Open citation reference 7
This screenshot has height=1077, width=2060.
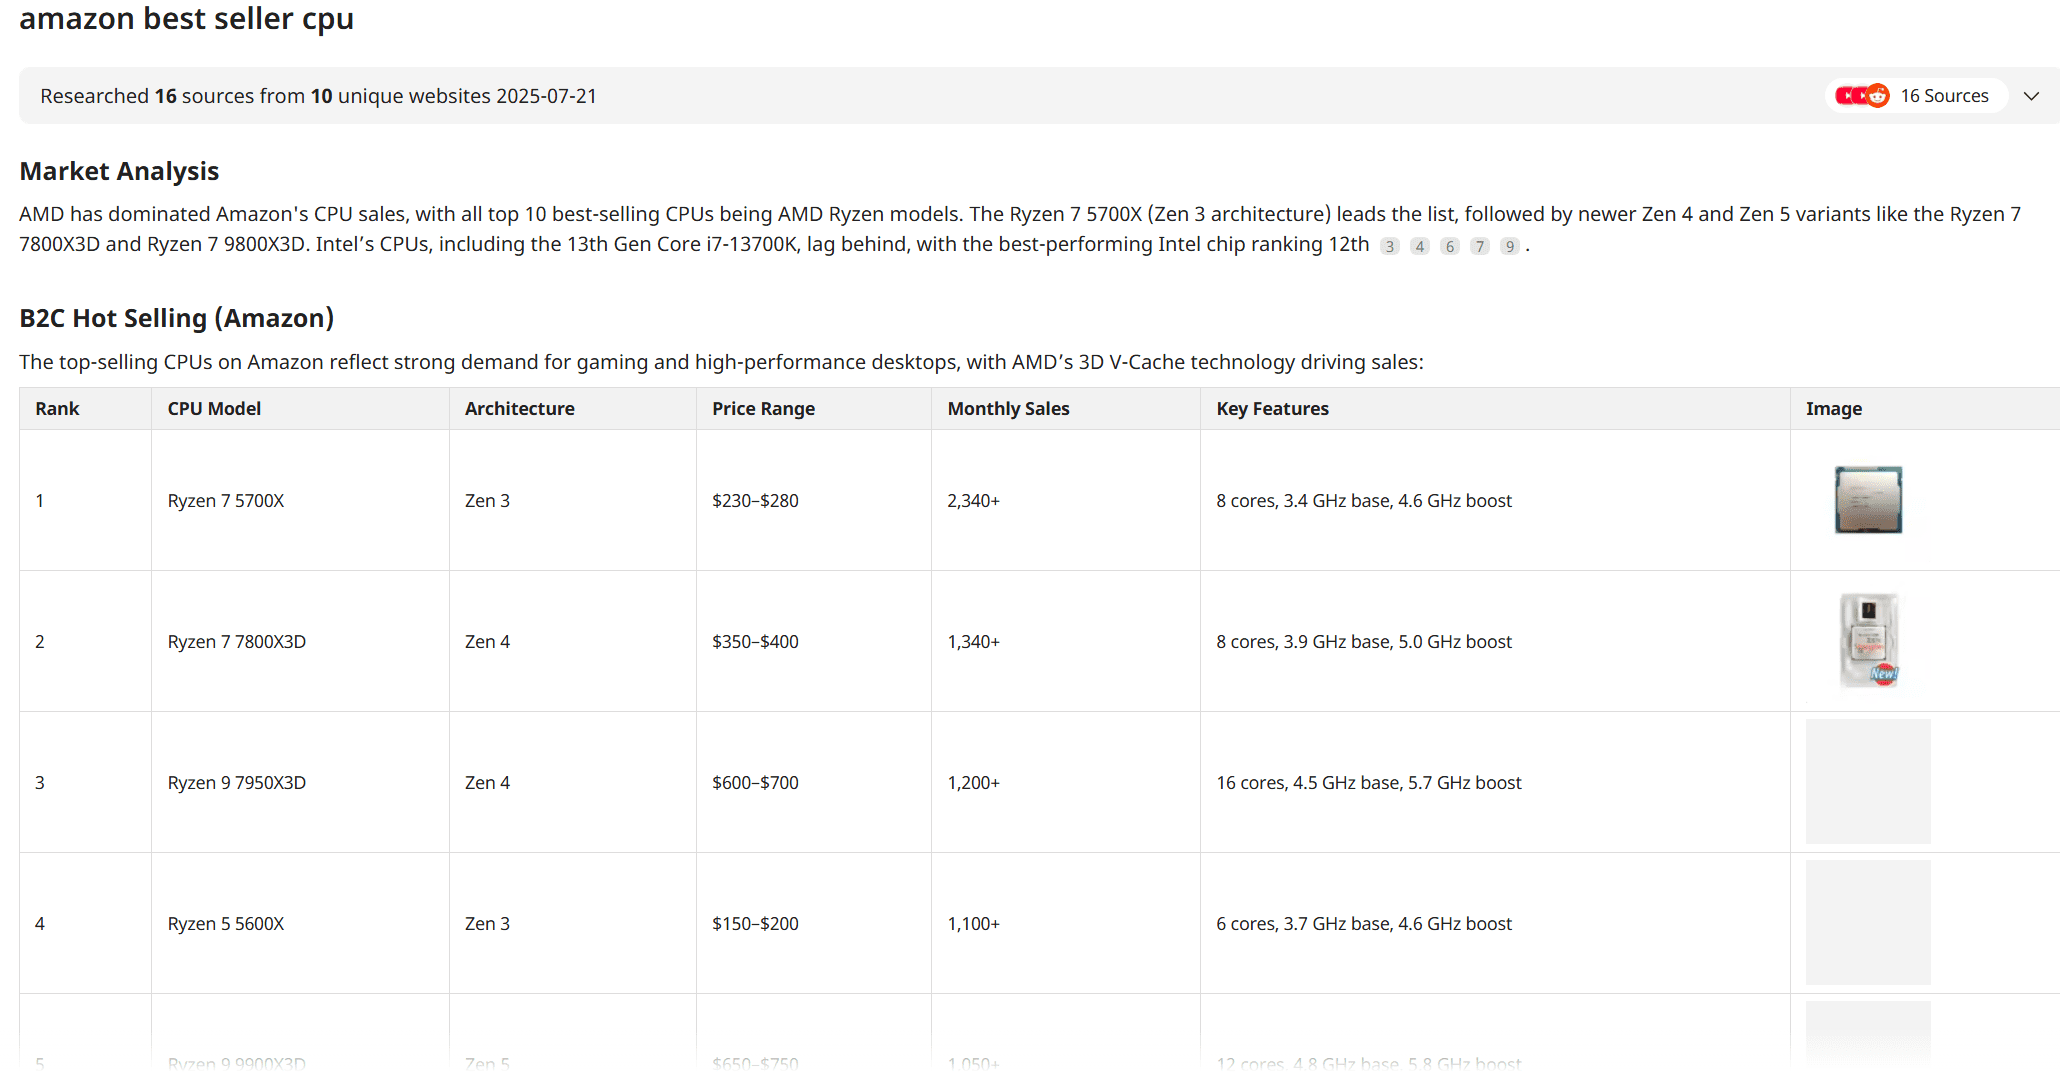point(1480,246)
